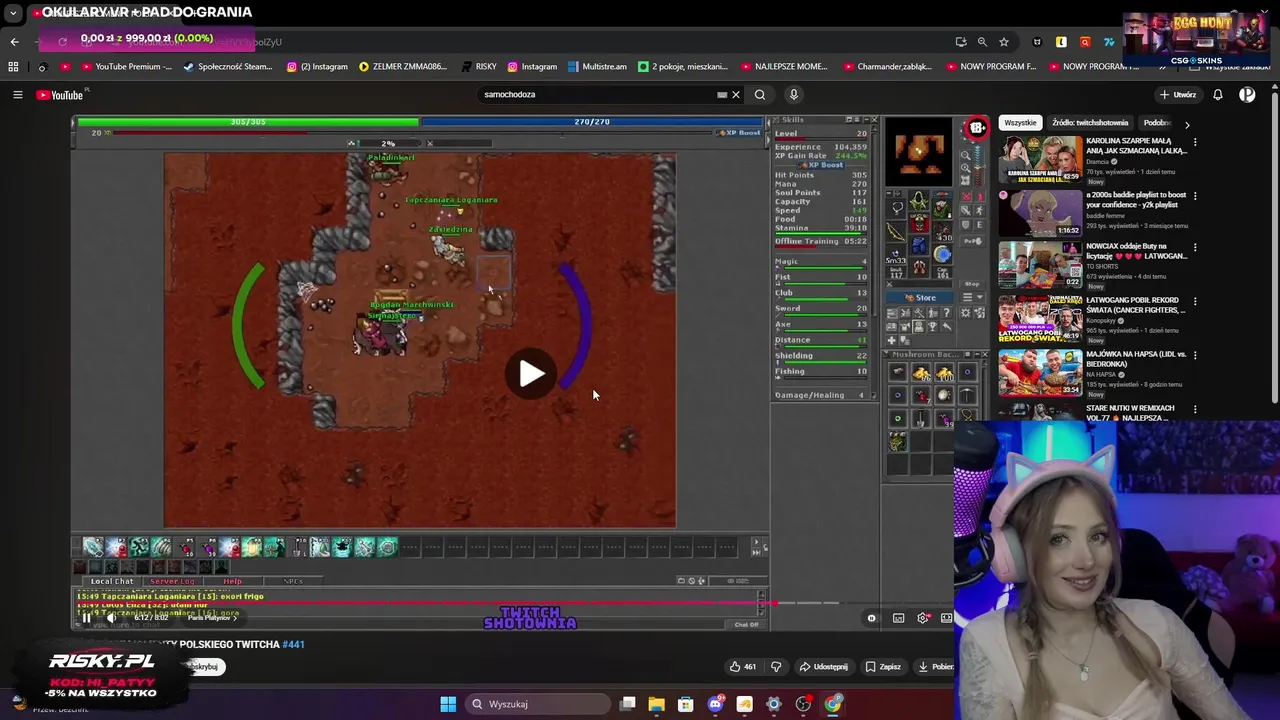Like the video with thumbs up
Image resolution: width=1280 pixels, height=720 pixels.
742,667
